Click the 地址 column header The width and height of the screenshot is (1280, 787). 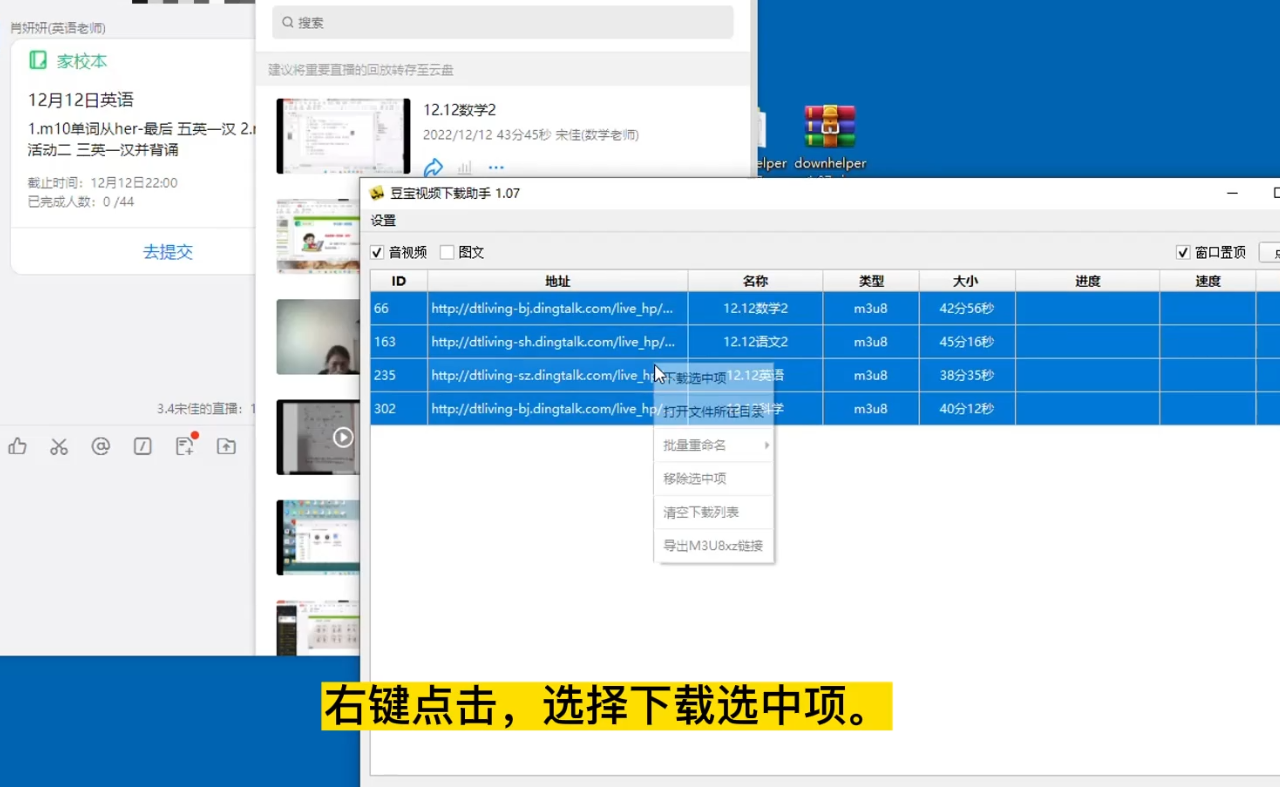[558, 281]
